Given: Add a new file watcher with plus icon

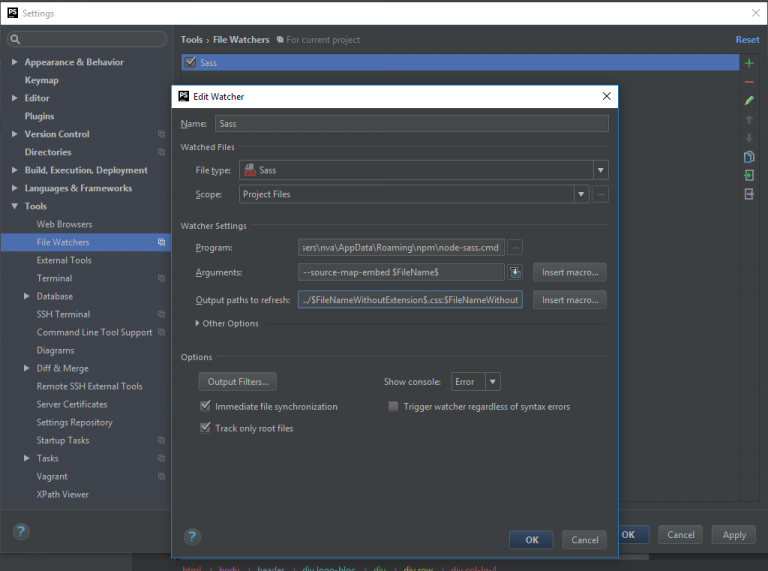Looking at the screenshot, I should coord(749,63).
